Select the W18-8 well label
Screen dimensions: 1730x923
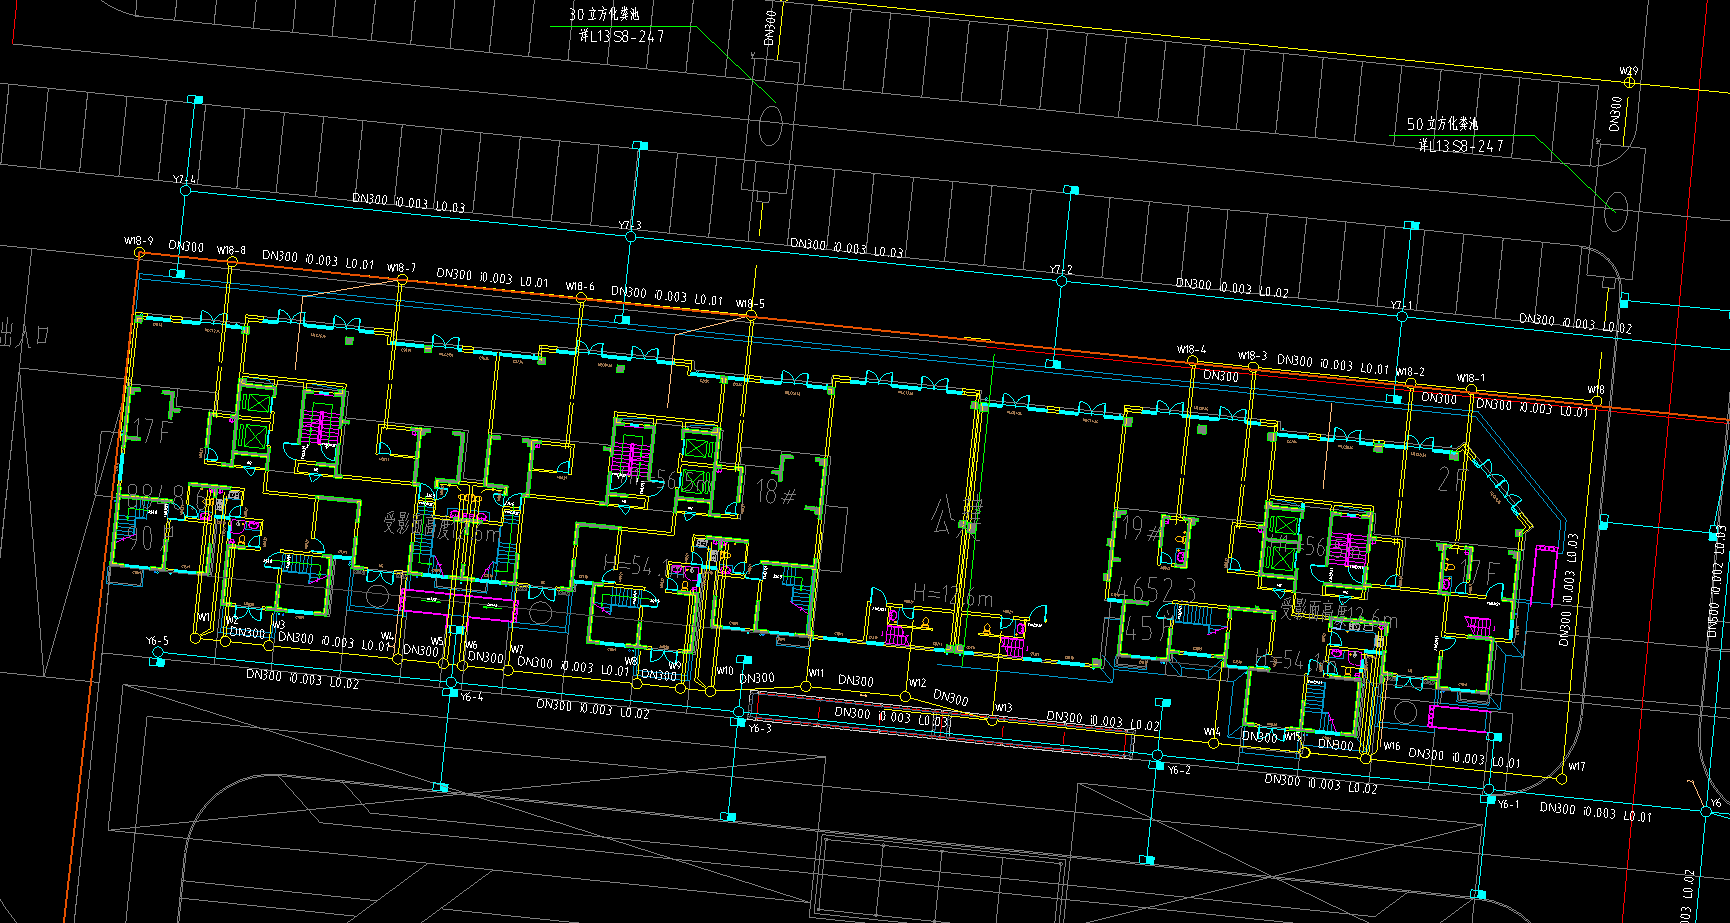click(x=231, y=251)
